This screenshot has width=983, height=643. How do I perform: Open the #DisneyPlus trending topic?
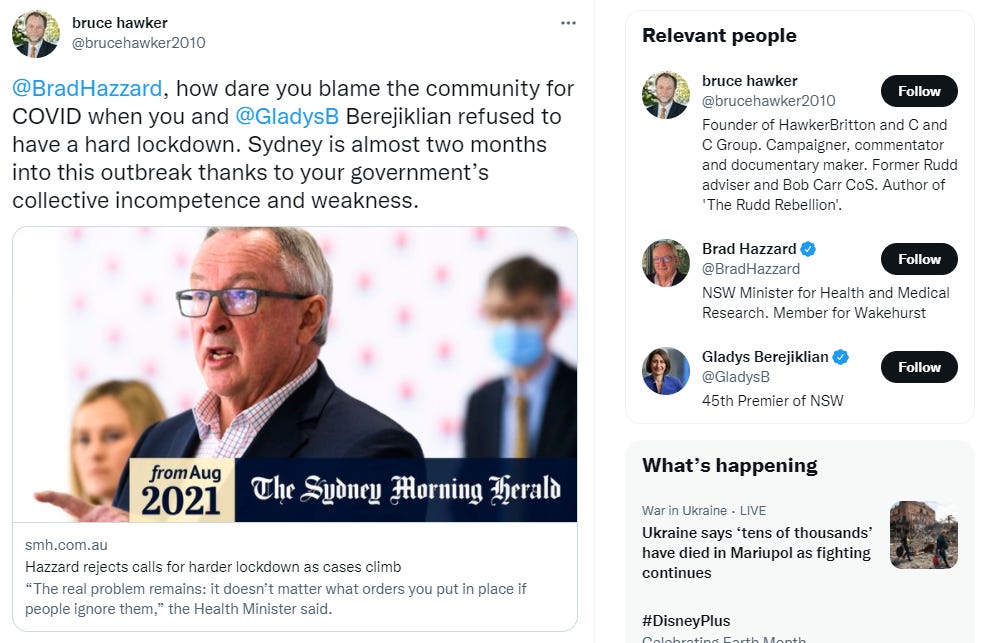tap(686, 621)
